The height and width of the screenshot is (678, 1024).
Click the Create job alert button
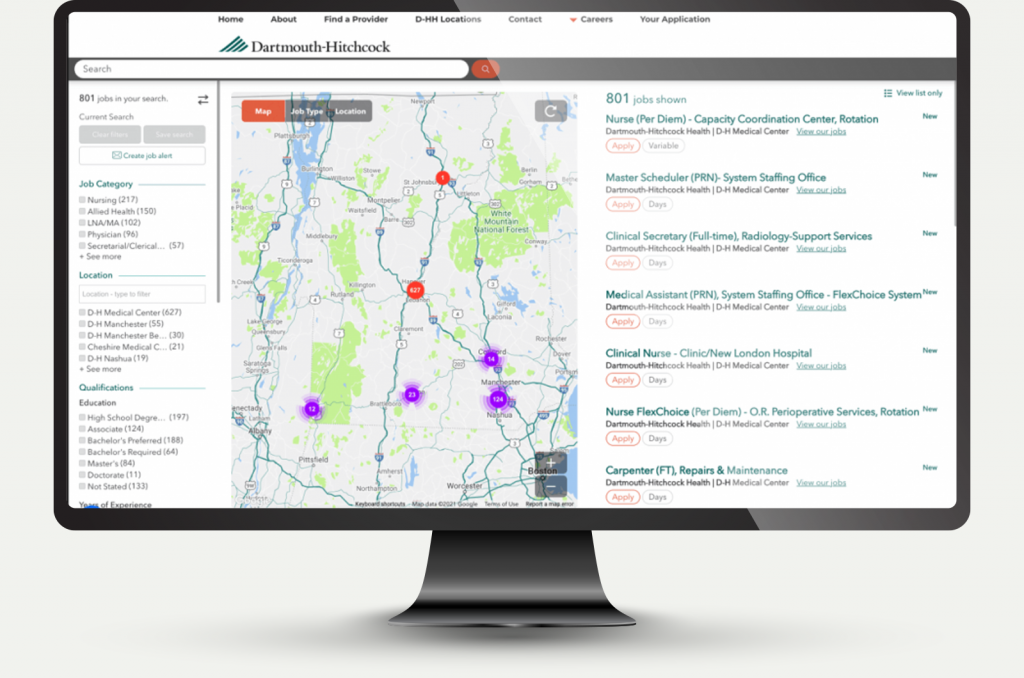[x=142, y=155]
